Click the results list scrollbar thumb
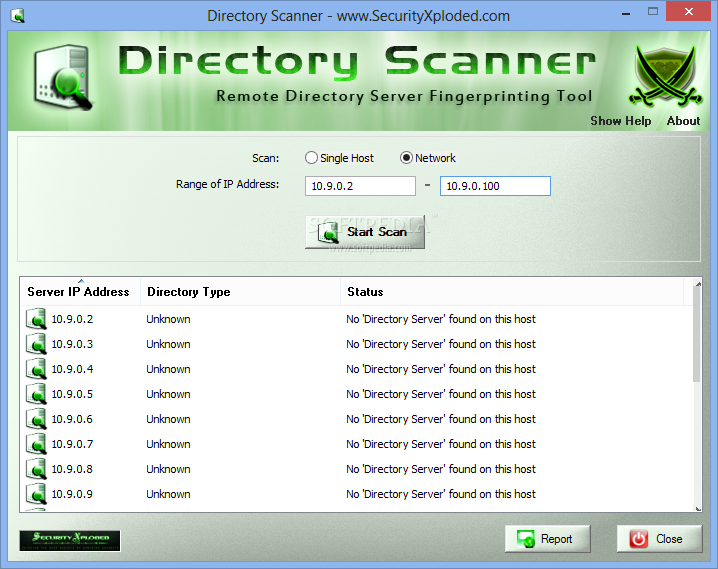This screenshot has width=718, height=569. click(697, 336)
